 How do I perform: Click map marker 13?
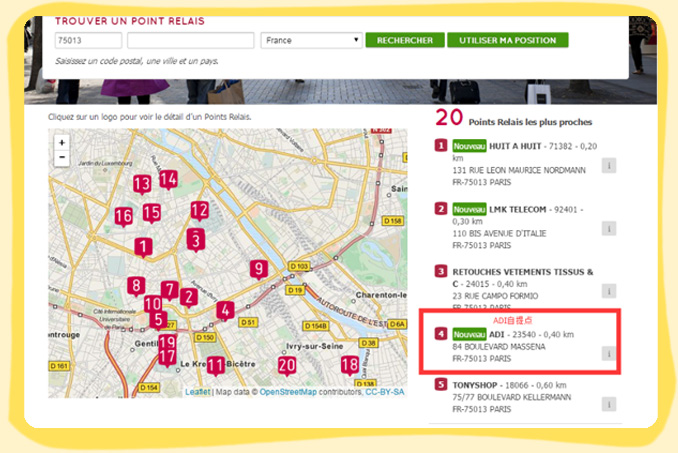142,184
